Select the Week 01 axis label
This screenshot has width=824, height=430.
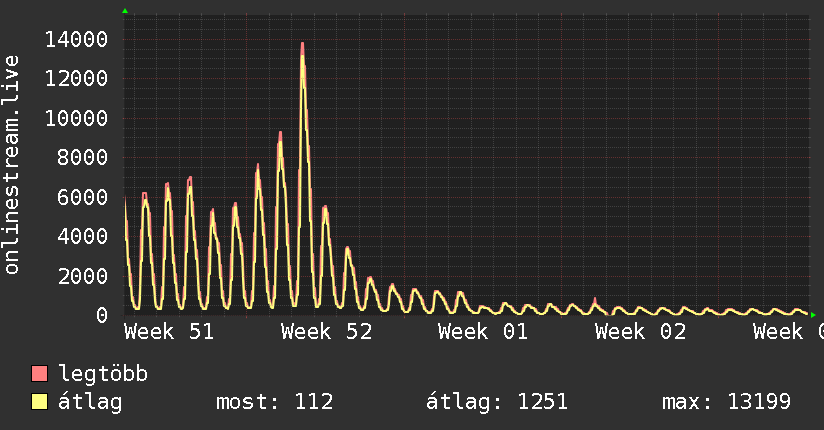(483, 331)
